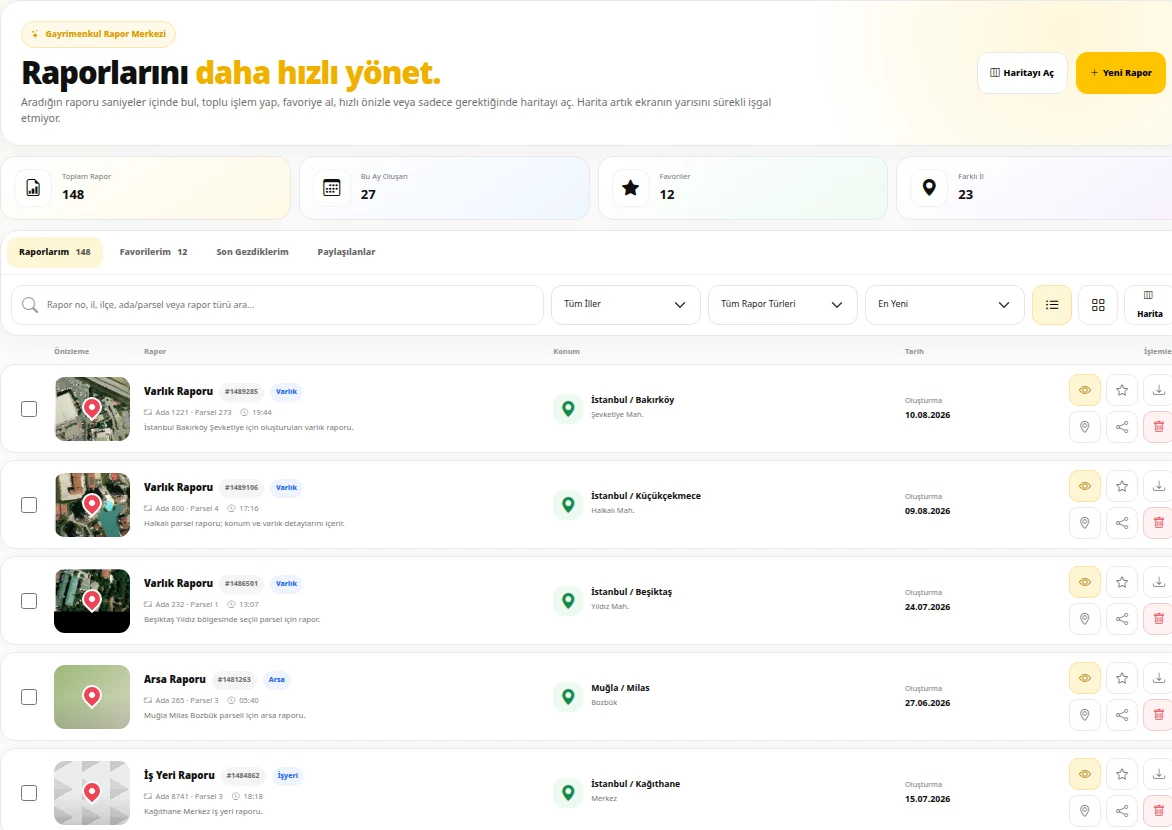Open Varlık Raporu #1489285 title
This screenshot has height=830, width=1172.
pyautogui.click(x=179, y=391)
